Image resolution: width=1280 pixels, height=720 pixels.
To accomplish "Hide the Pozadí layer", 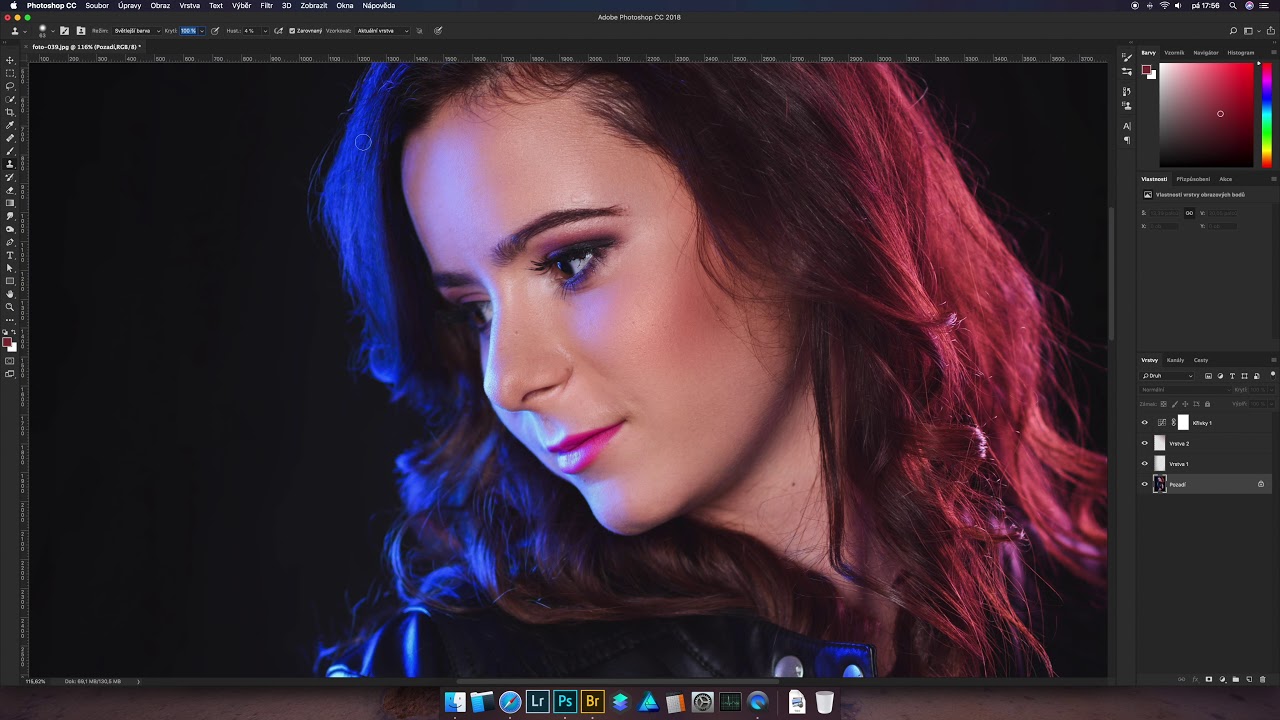I will coord(1145,484).
